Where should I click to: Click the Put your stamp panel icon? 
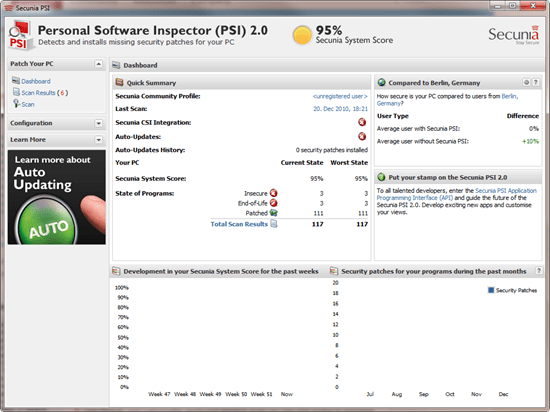coord(381,177)
